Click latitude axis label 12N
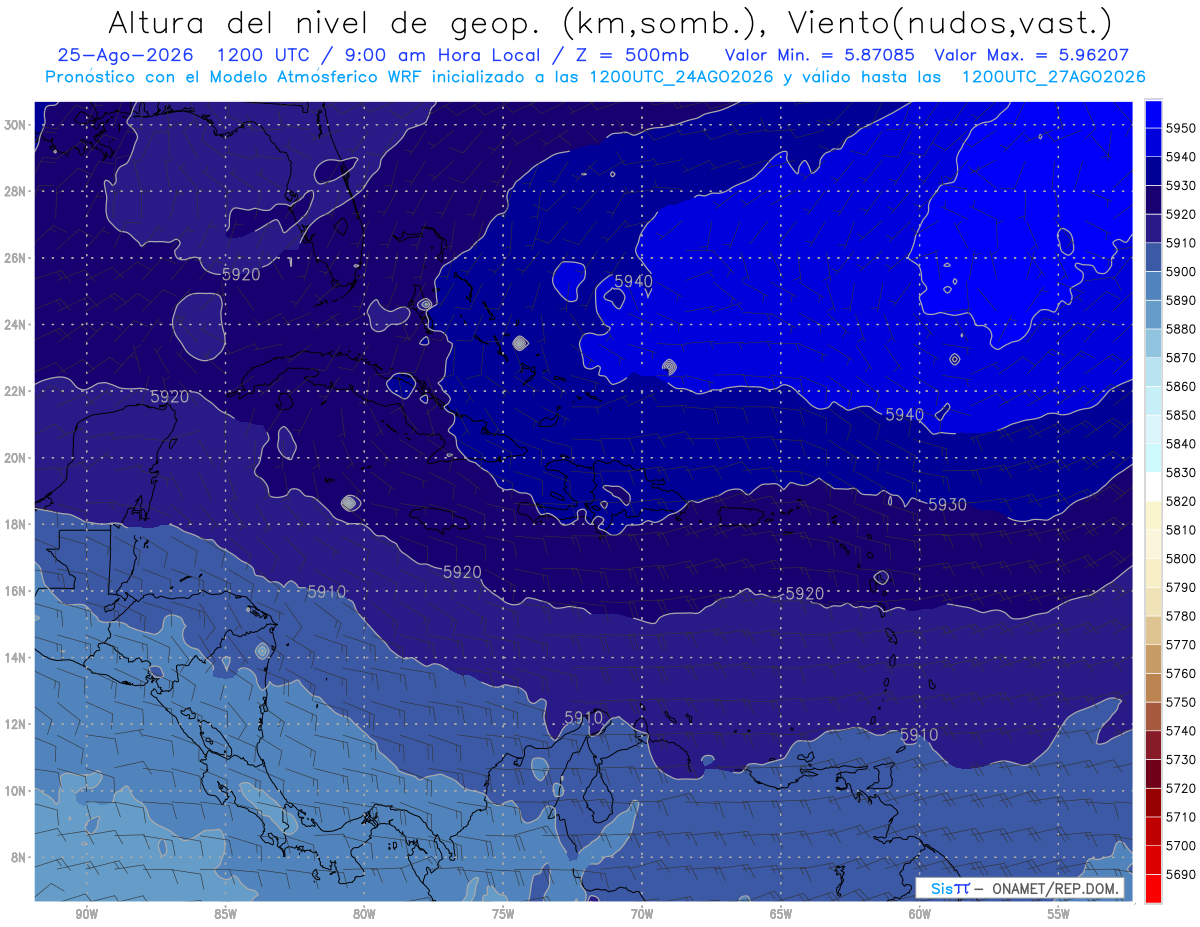1200x927 pixels. (x=15, y=724)
